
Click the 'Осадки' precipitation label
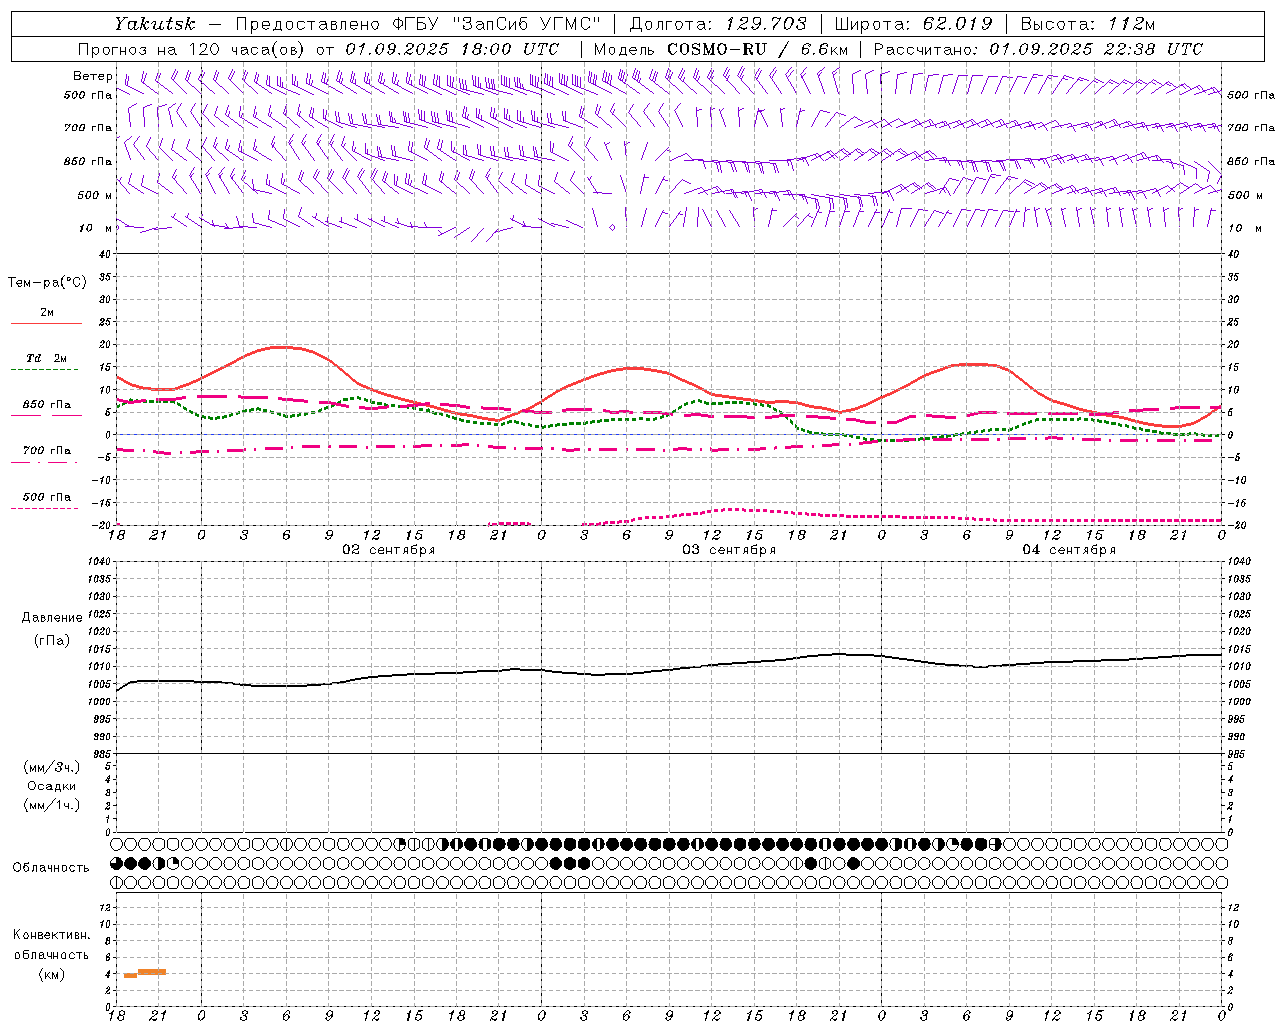(x=52, y=786)
